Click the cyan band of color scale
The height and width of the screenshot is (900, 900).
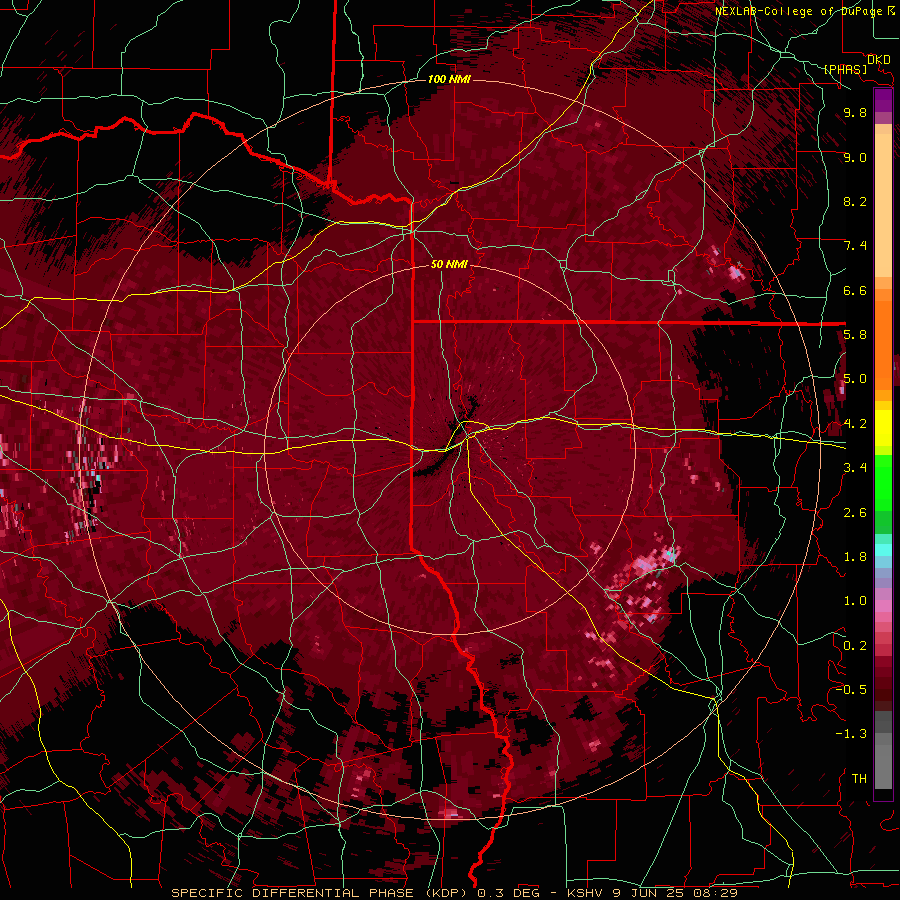(883, 550)
